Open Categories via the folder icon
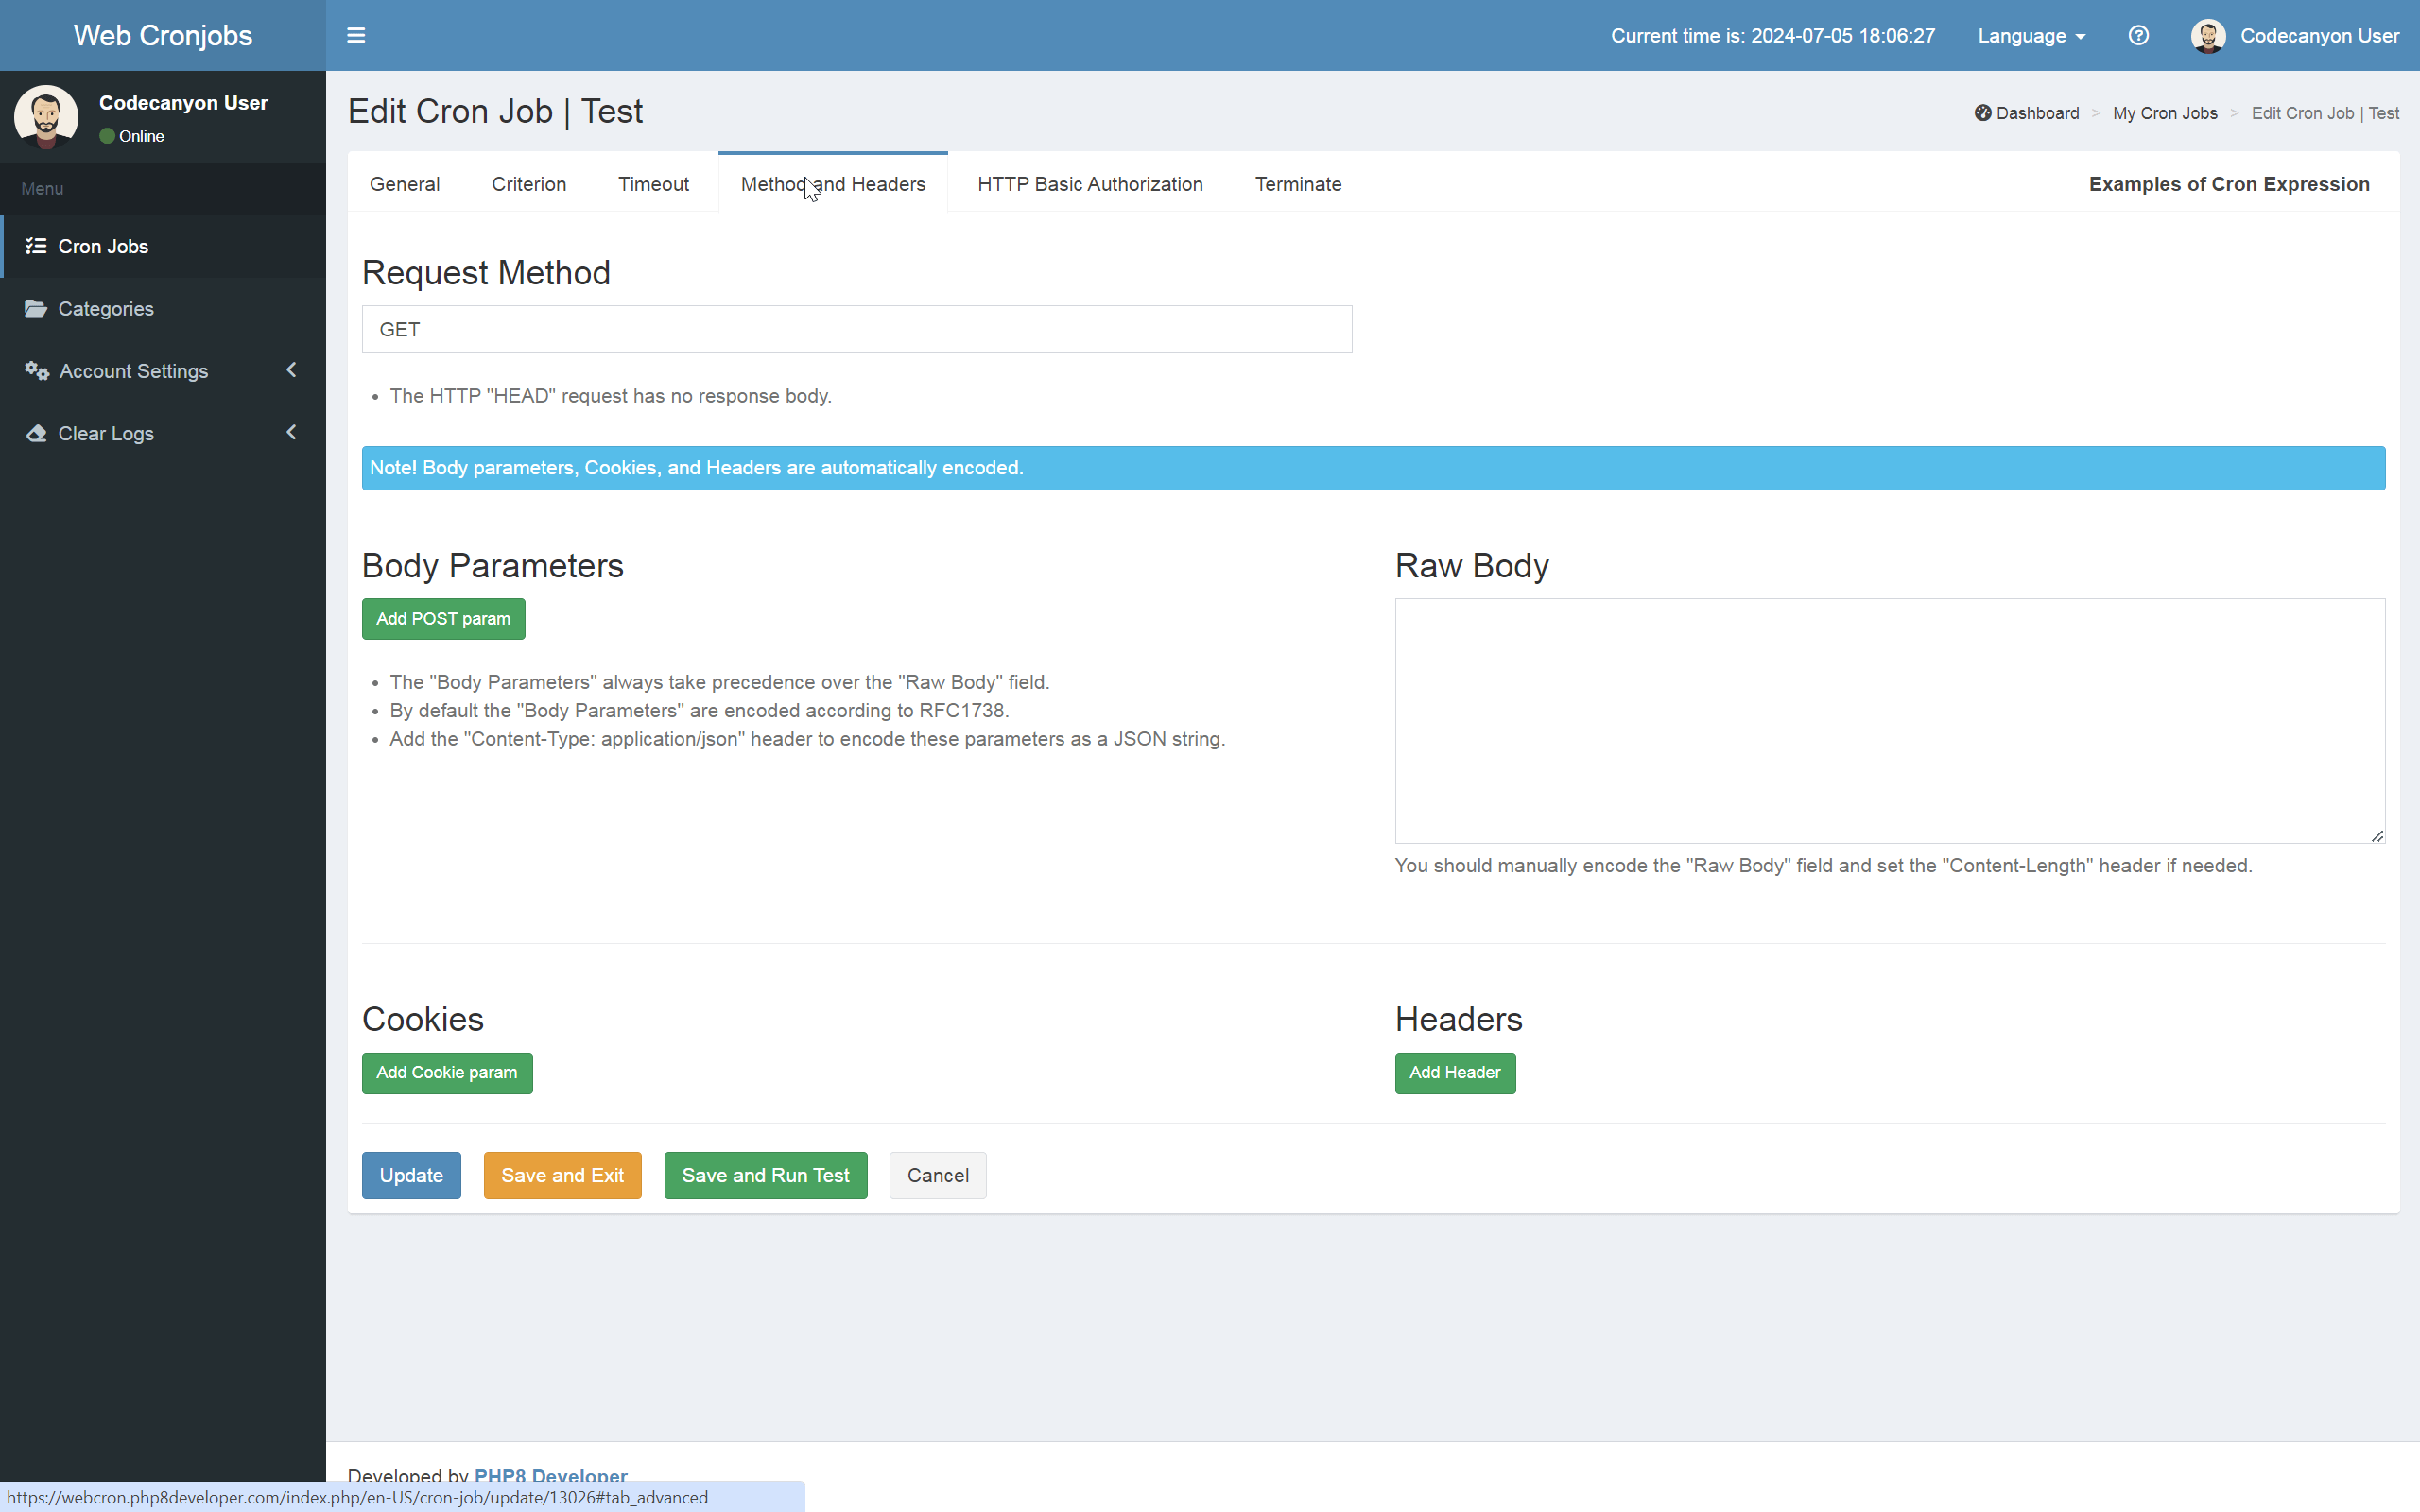Image resolution: width=2420 pixels, height=1512 pixels. tap(36, 308)
